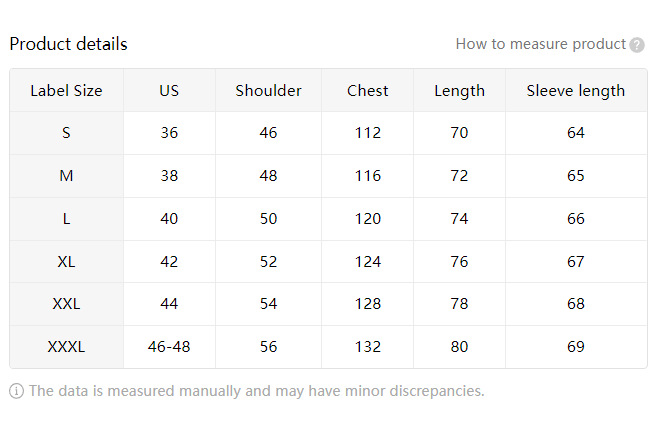Image resolution: width=661 pixels, height=426 pixels.
Task: Select the Label Size column header
Action: click(x=66, y=91)
